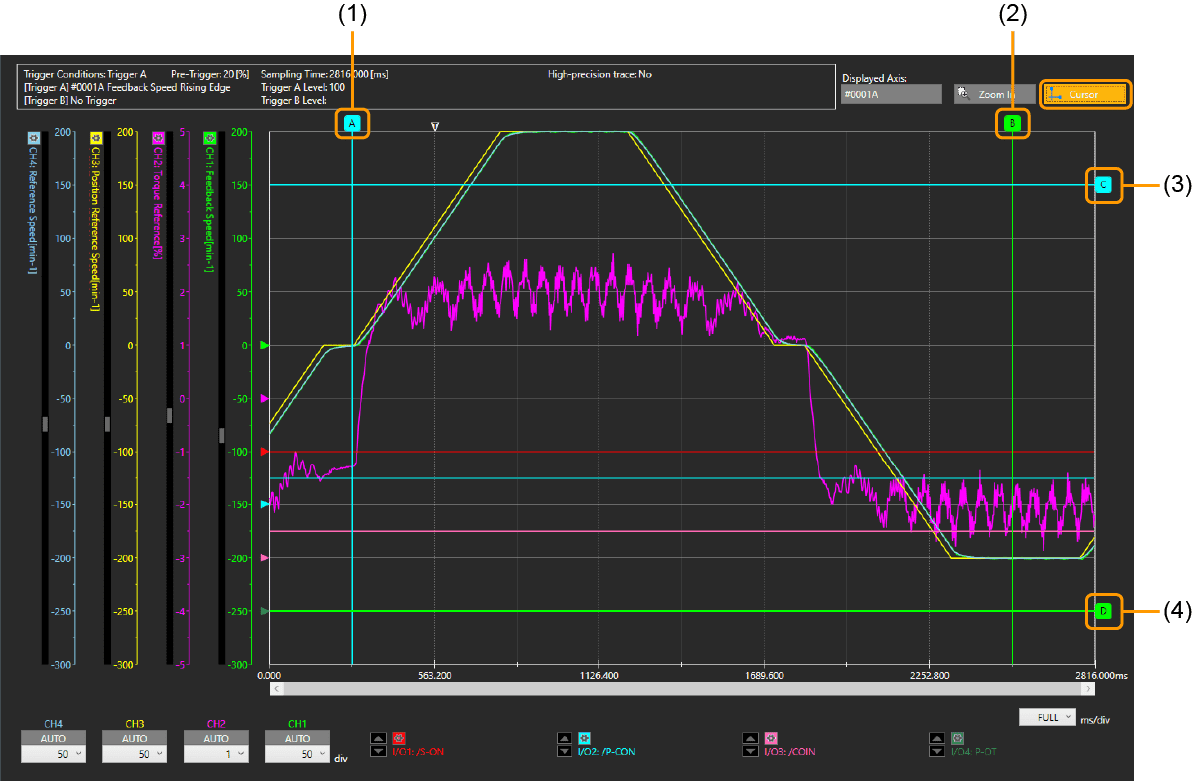Open the CH2 scale per div dropdown
This screenshot has width=1192, height=781.
tap(216, 754)
